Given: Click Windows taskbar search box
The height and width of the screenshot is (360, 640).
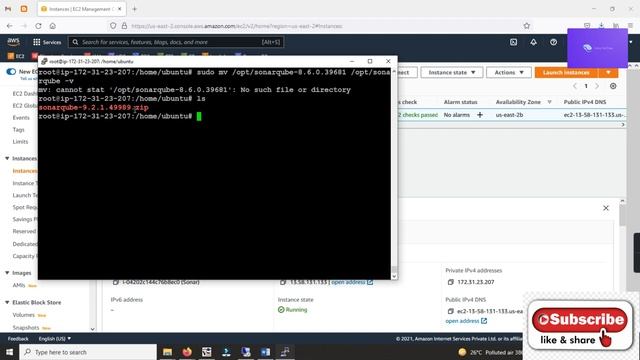Looking at the screenshot, I should coord(88,352).
